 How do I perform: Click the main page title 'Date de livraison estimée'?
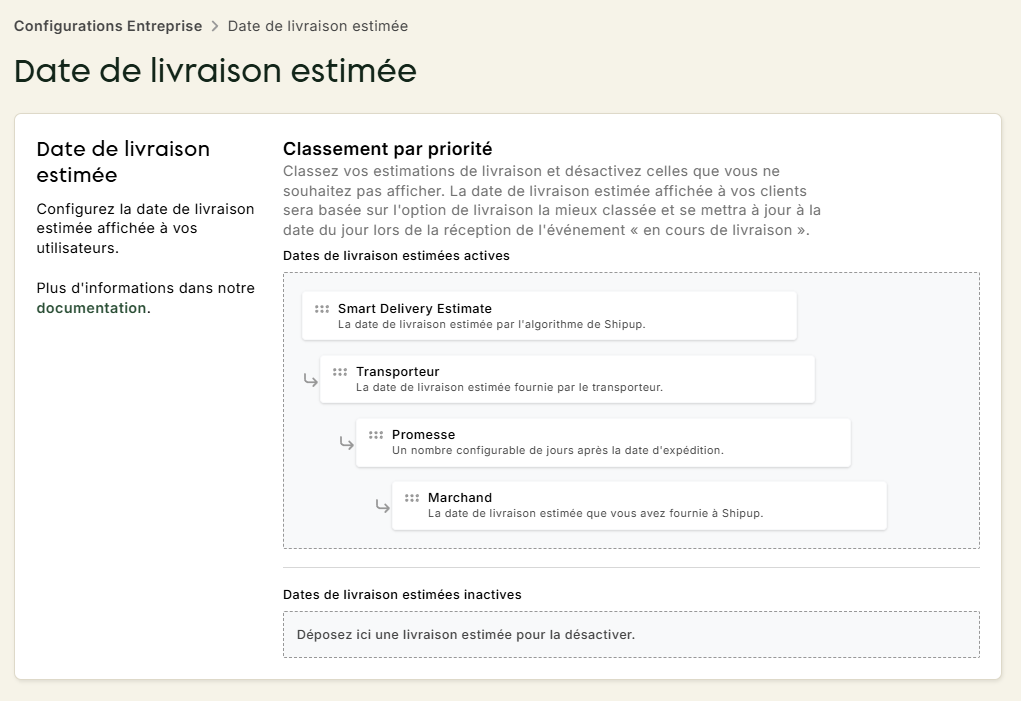coord(215,70)
